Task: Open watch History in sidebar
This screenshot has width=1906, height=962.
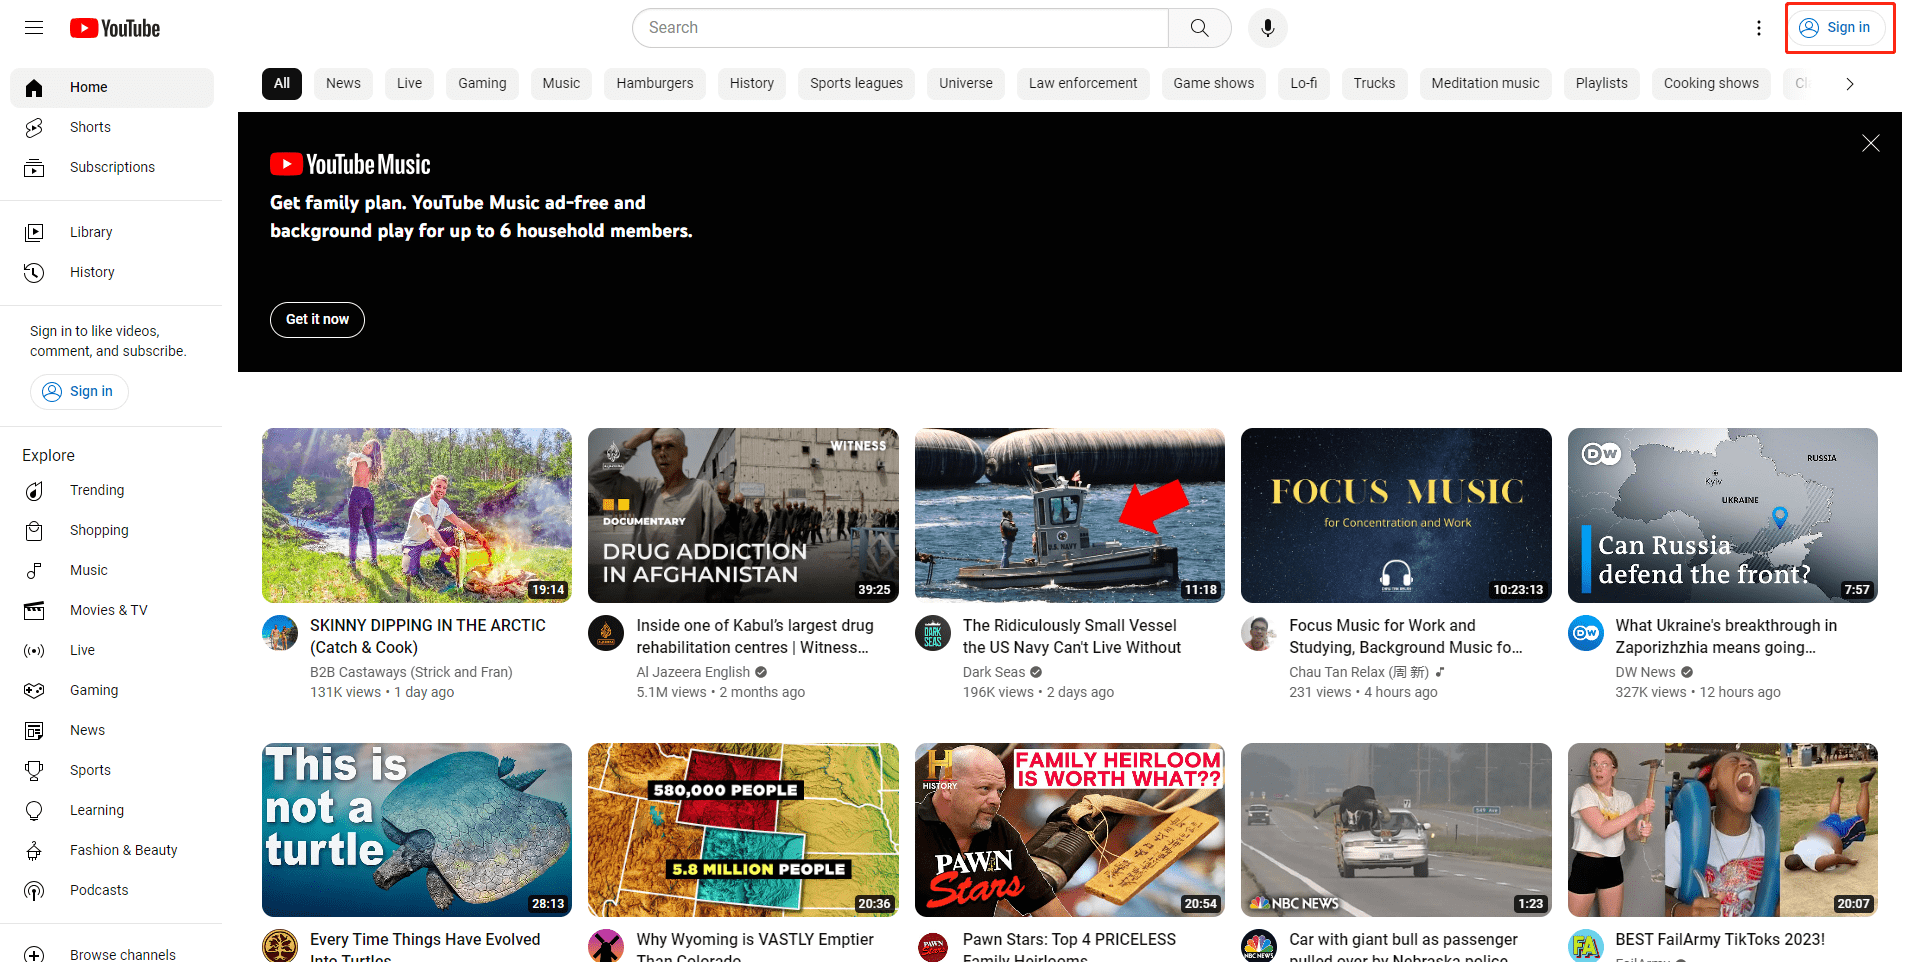Action: click(92, 272)
